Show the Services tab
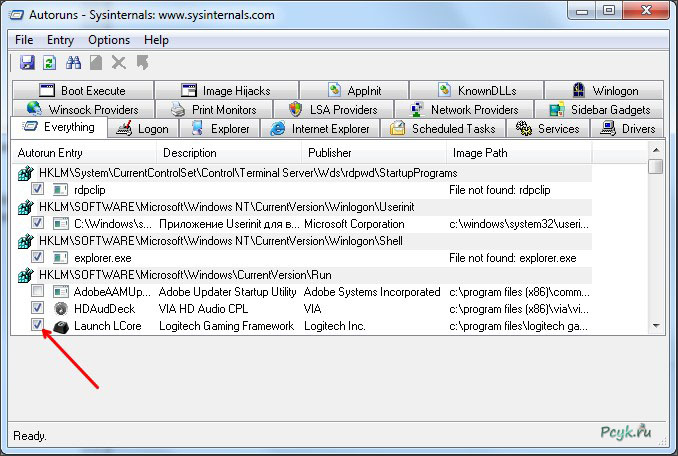 (548, 128)
